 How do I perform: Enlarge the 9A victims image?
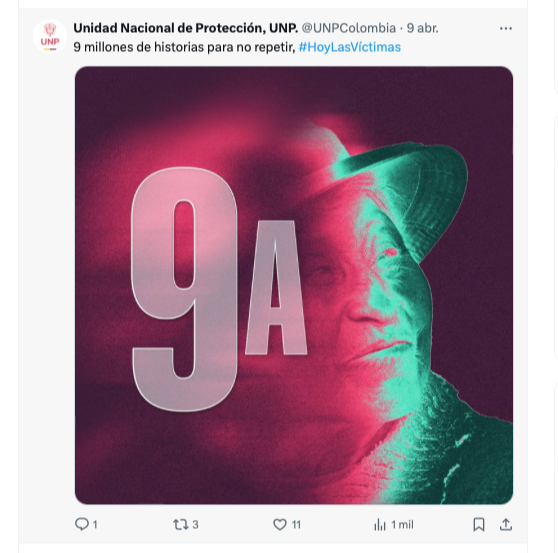pyautogui.click(x=294, y=285)
